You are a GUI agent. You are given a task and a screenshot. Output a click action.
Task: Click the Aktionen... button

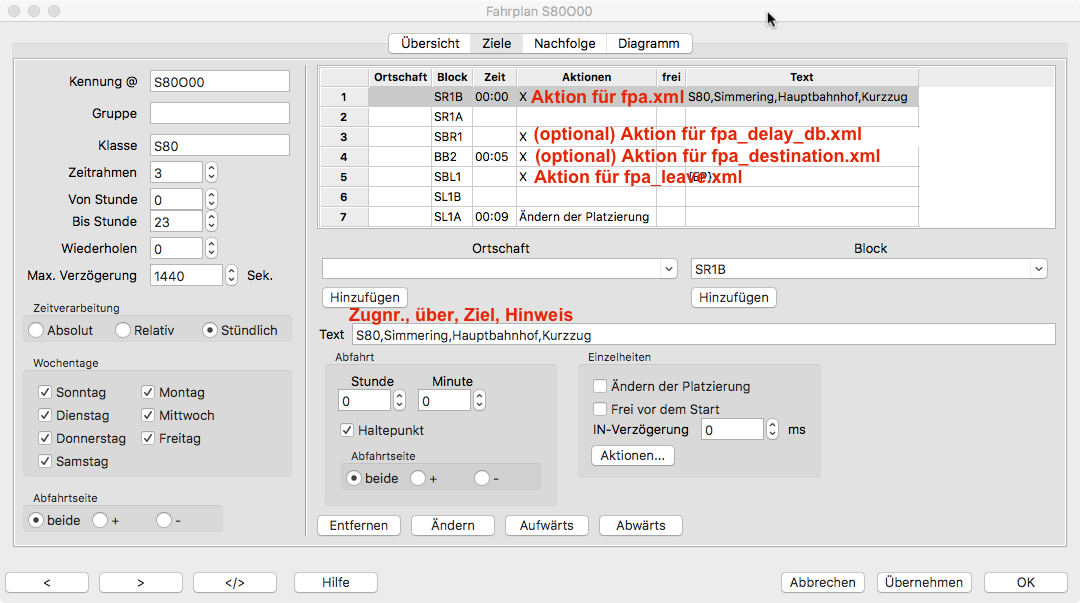633,456
